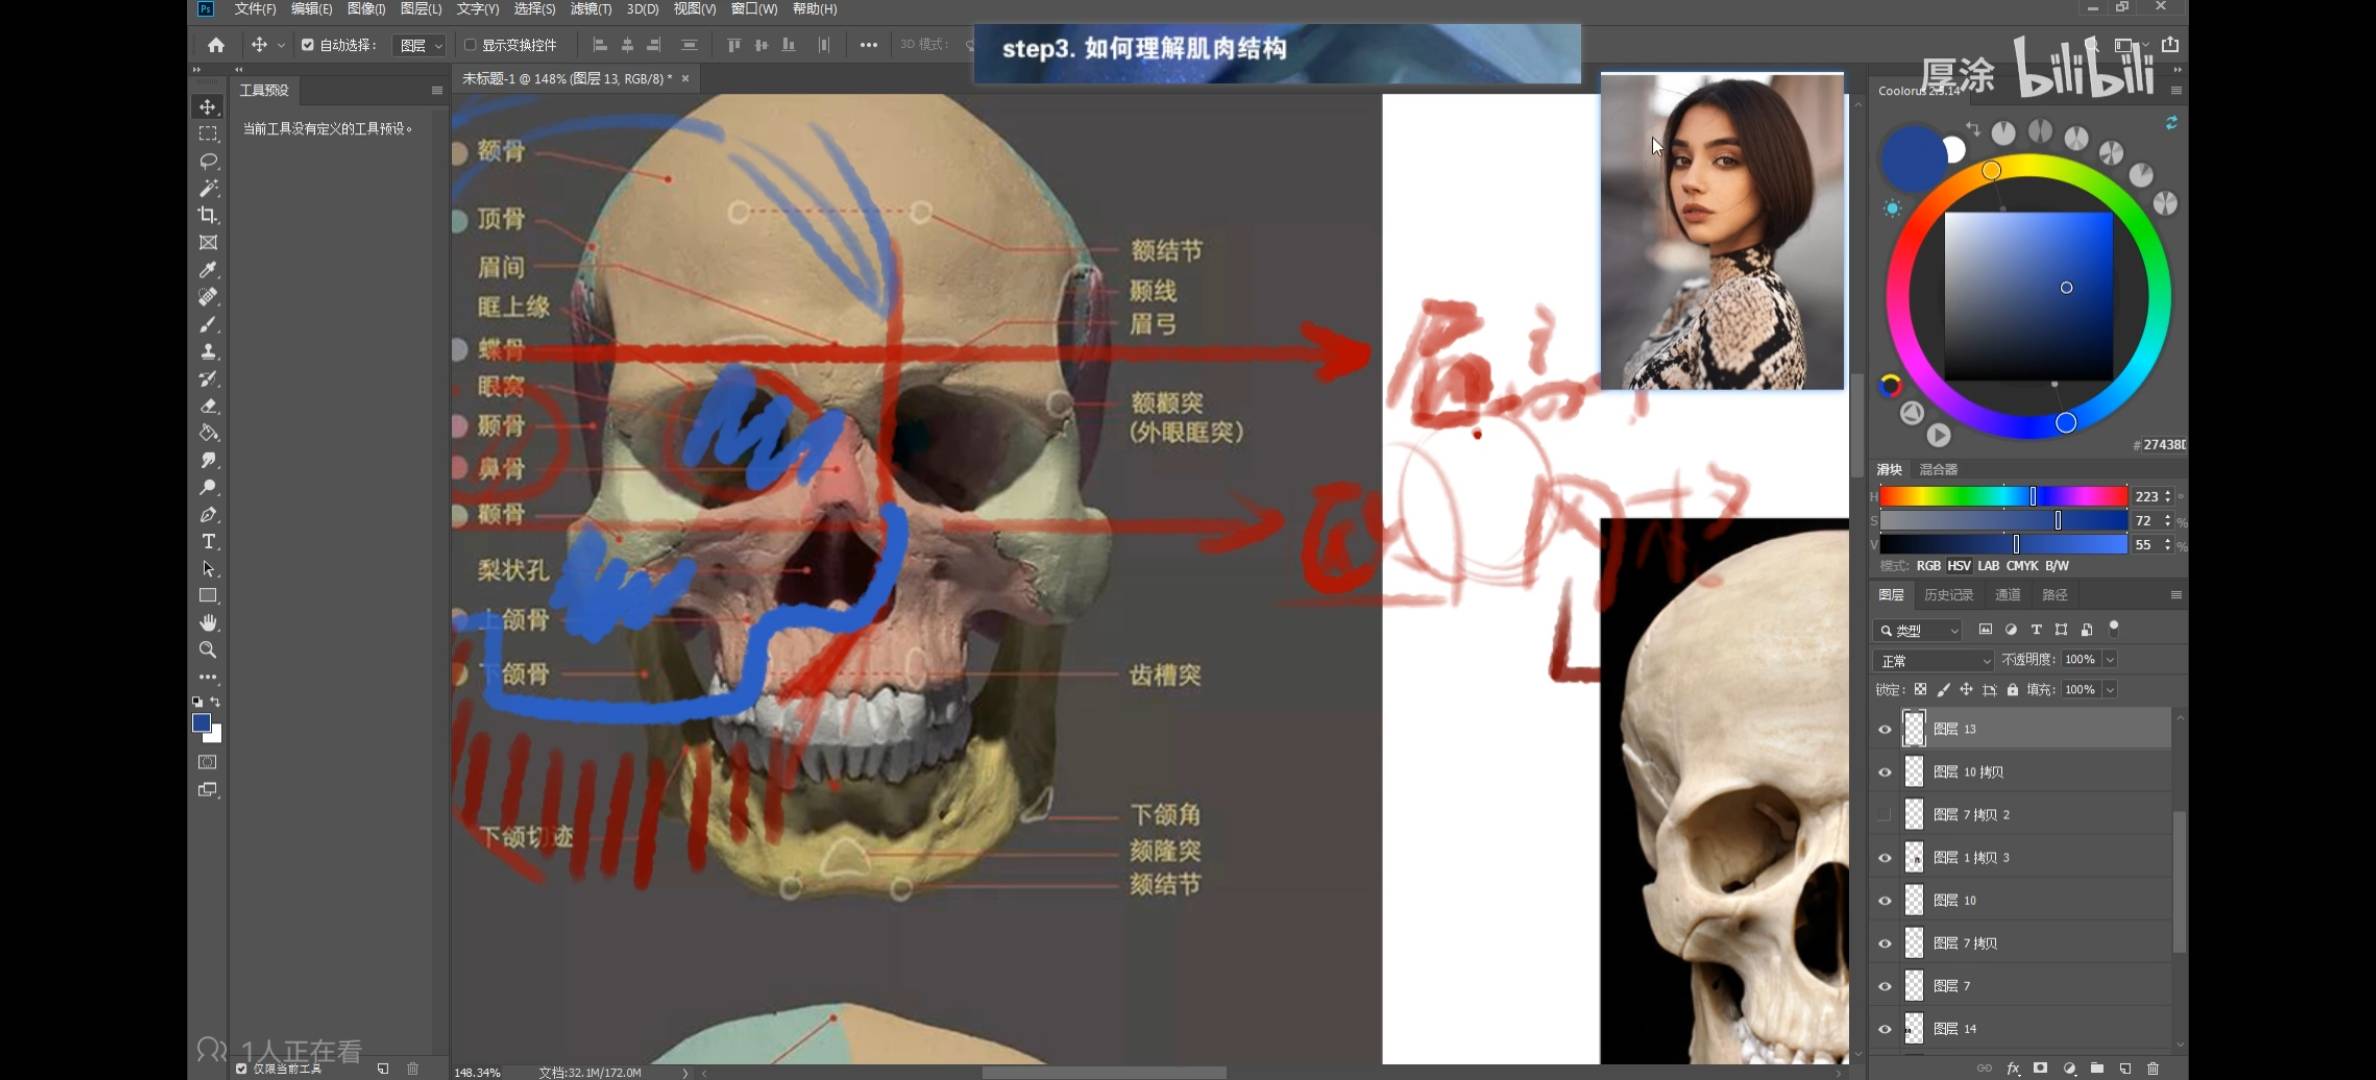This screenshot has width=2376, height=1080.
Task: Enable the 显示变换控件 checkbox
Action: [x=470, y=45]
